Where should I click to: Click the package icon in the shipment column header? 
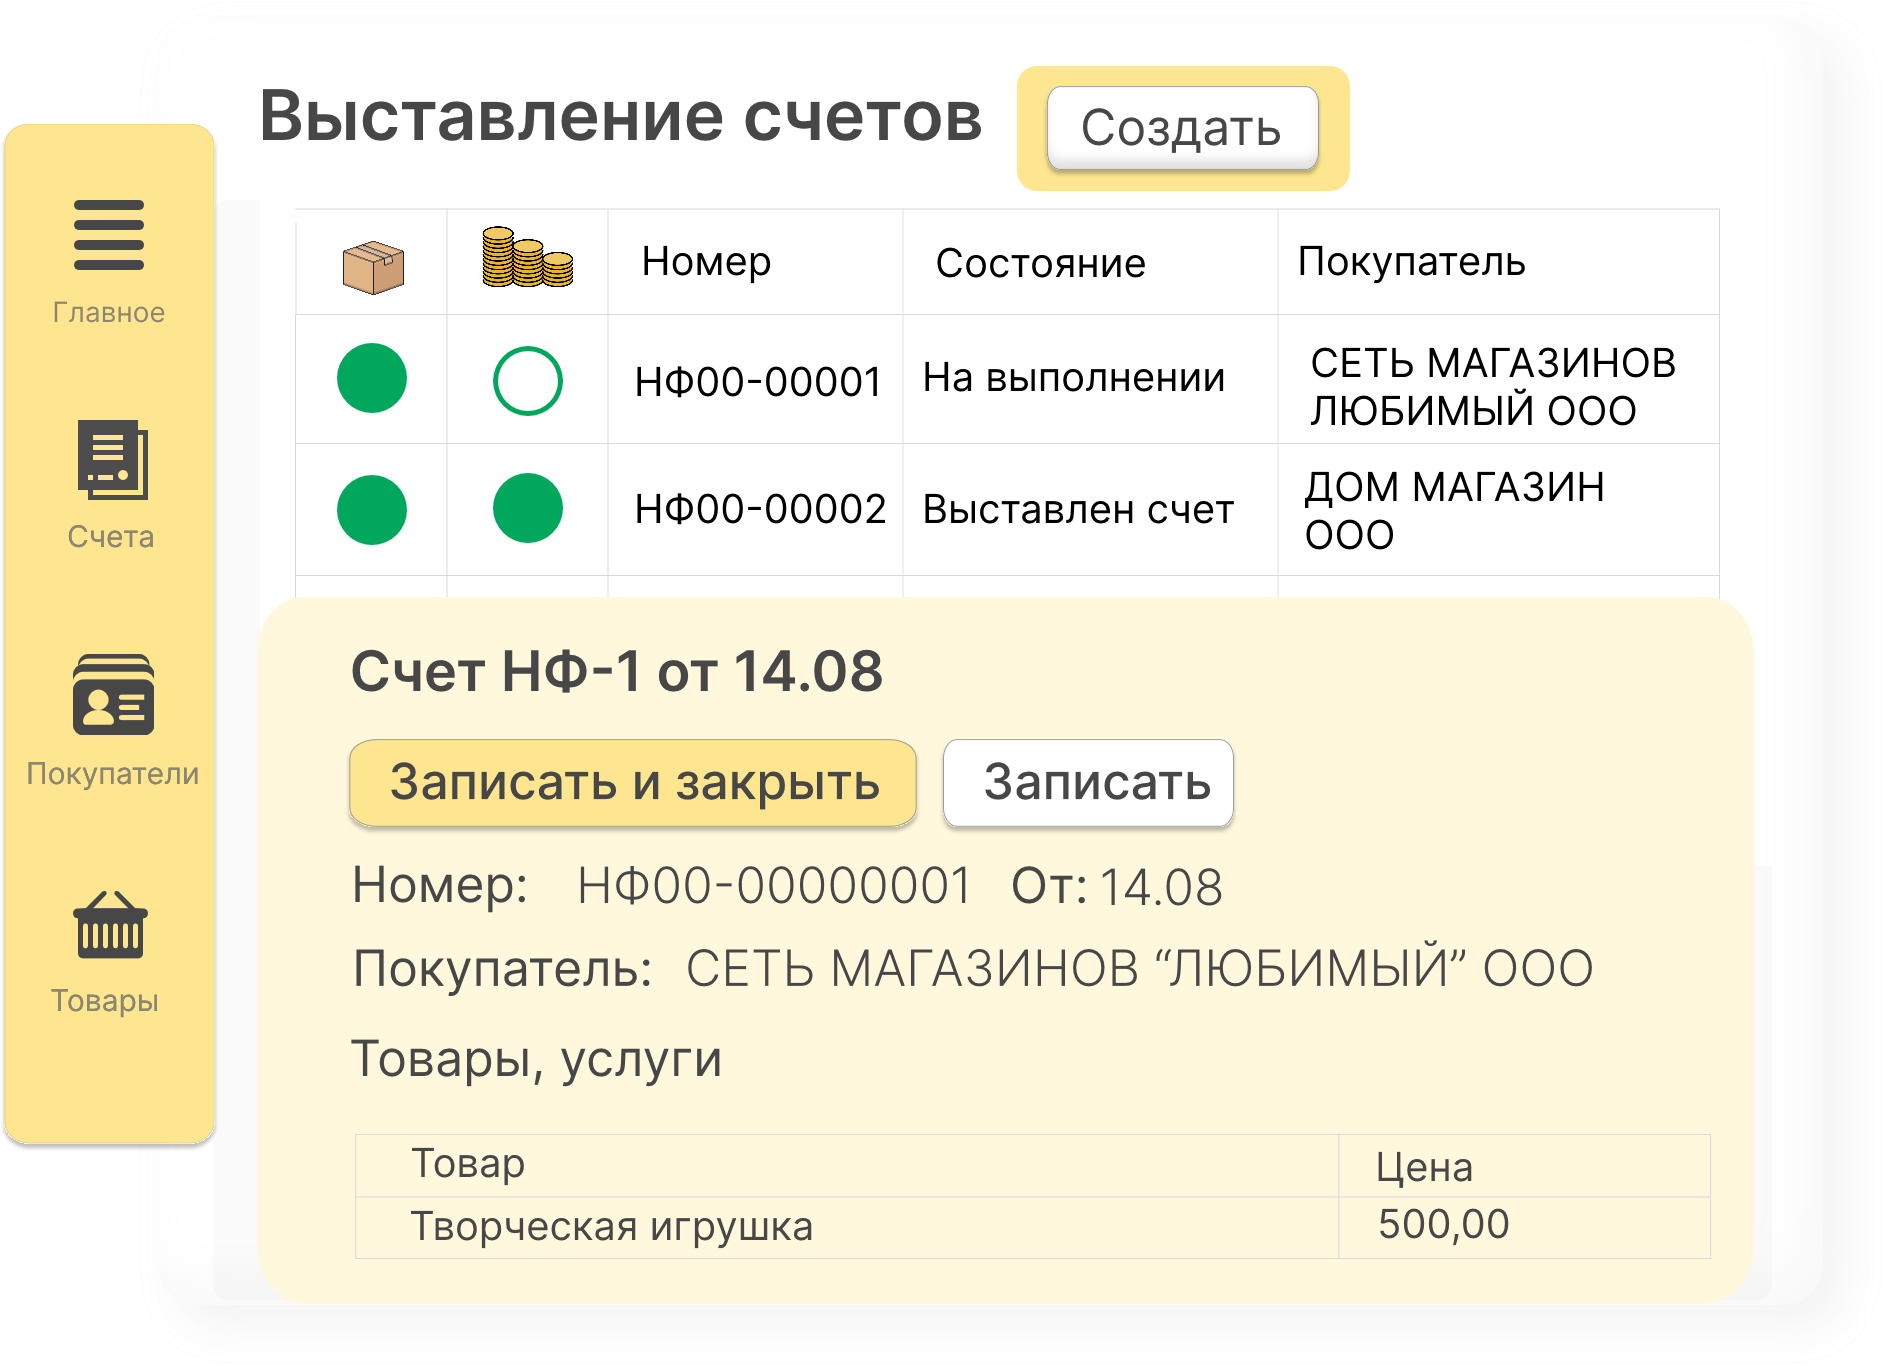coord(371,262)
